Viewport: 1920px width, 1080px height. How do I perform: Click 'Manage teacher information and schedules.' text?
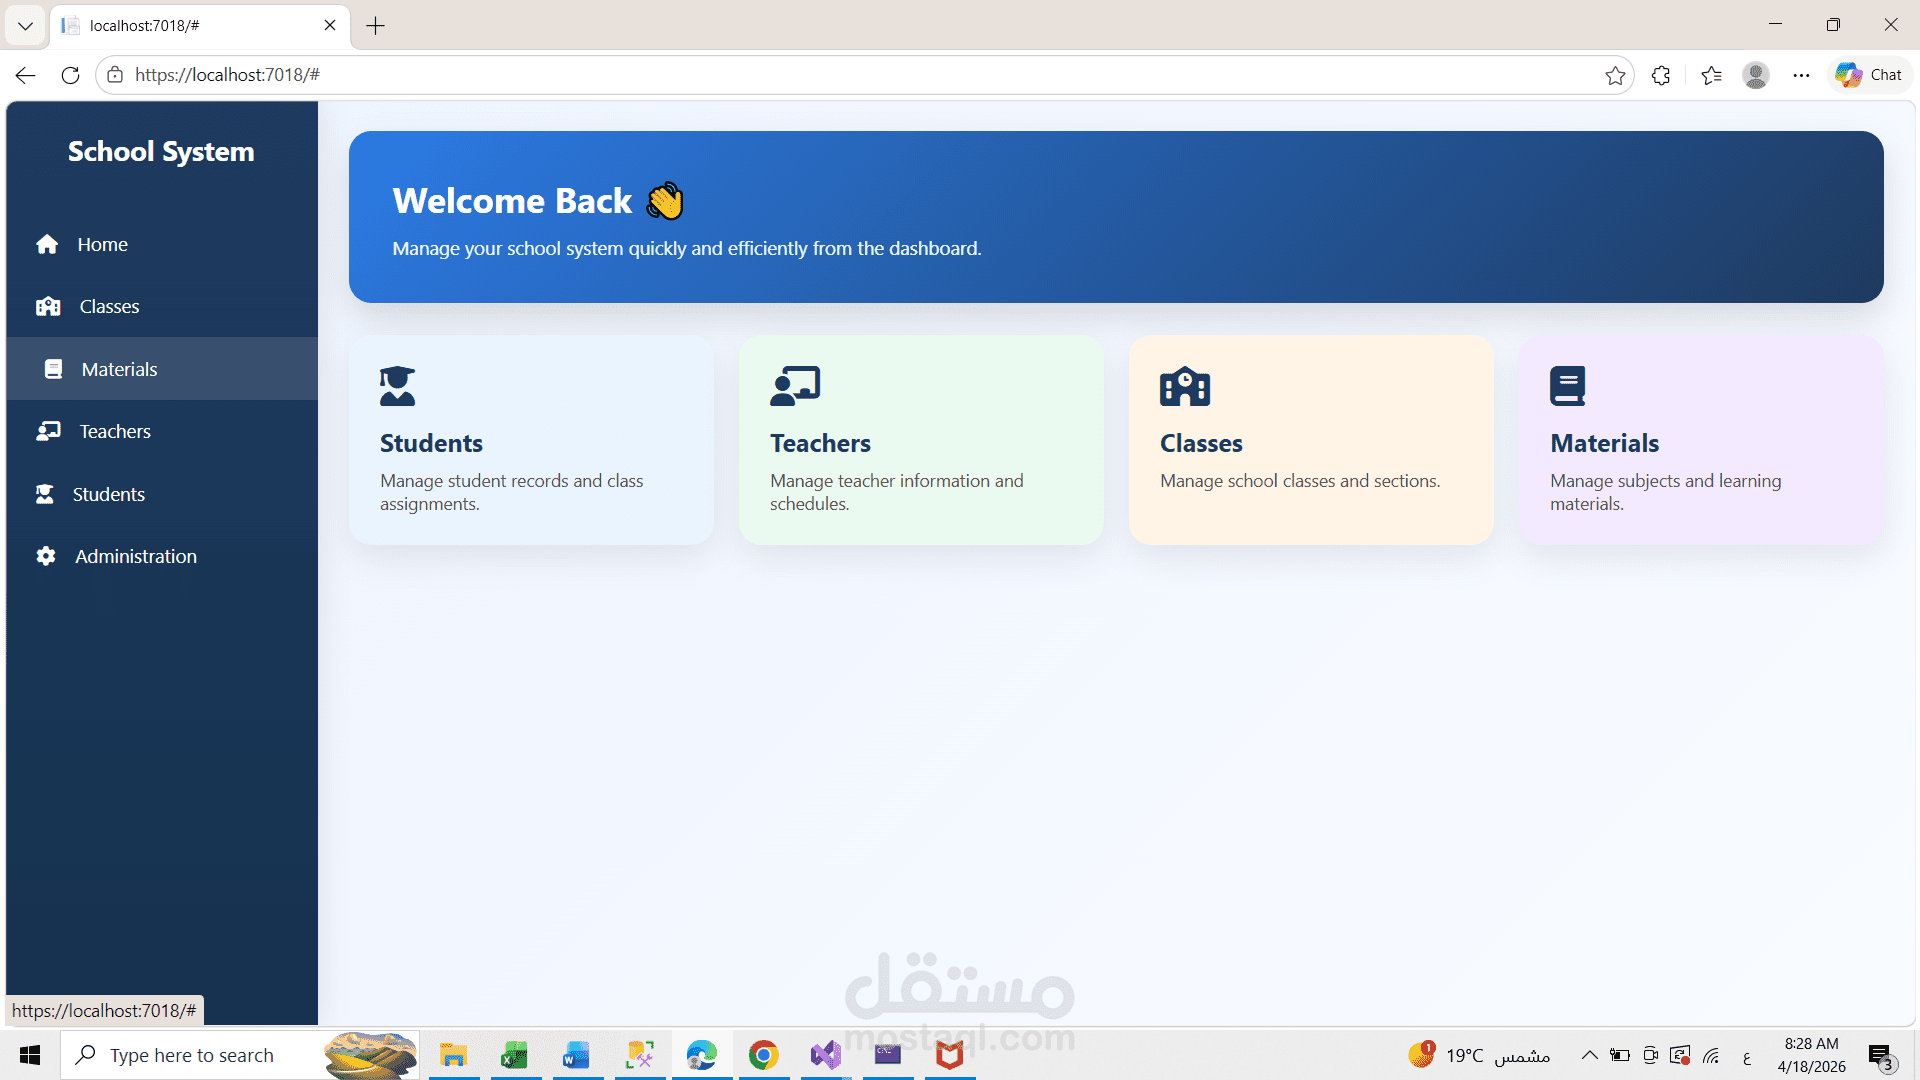point(896,492)
